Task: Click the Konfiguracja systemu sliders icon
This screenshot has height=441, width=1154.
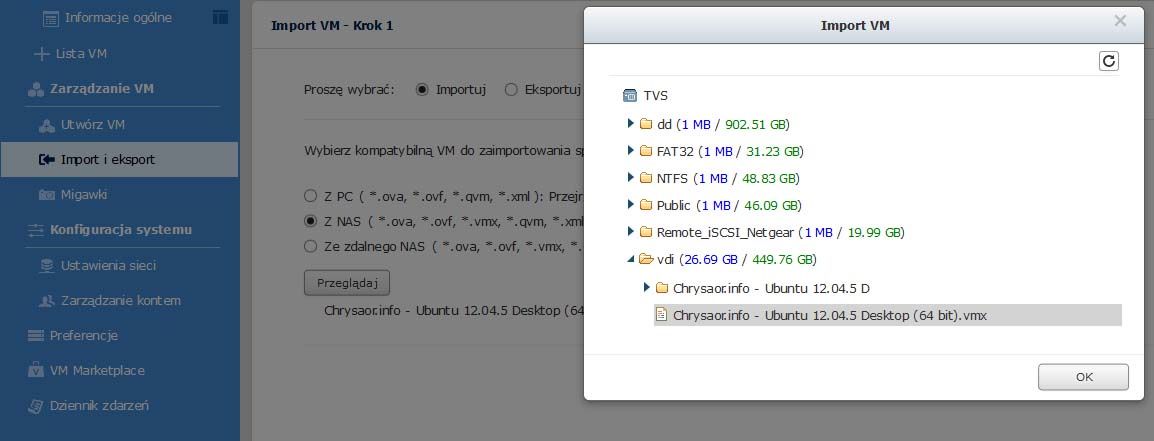Action: point(35,230)
